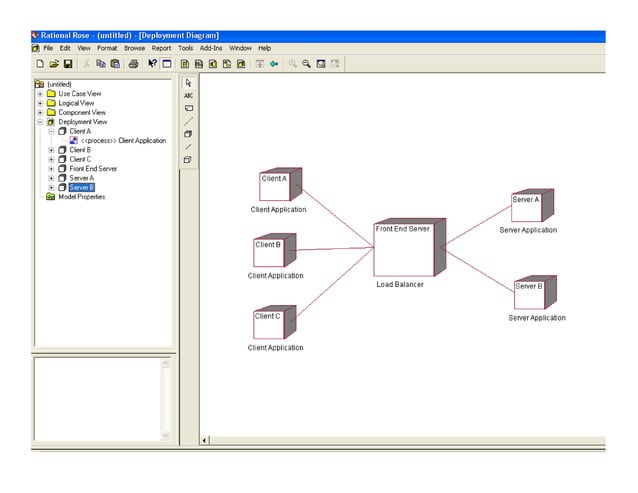
Task: Open the Tools menu
Action: [x=185, y=48]
